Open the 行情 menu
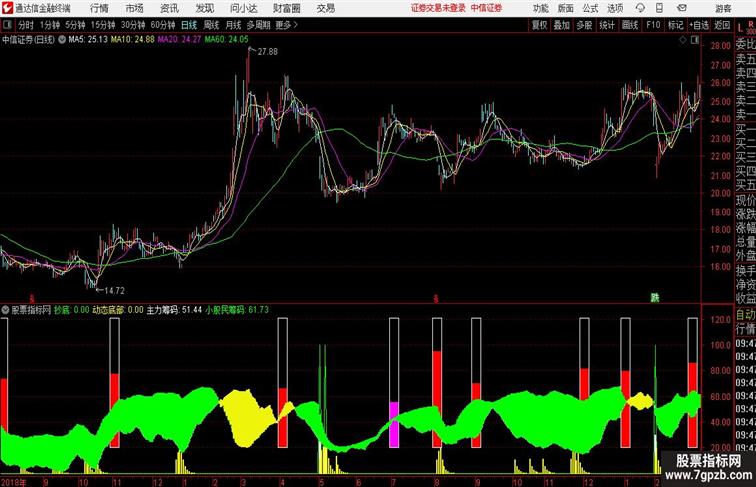This screenshot has height=487, width=756. pyautogui.click(x=99, y=8)
